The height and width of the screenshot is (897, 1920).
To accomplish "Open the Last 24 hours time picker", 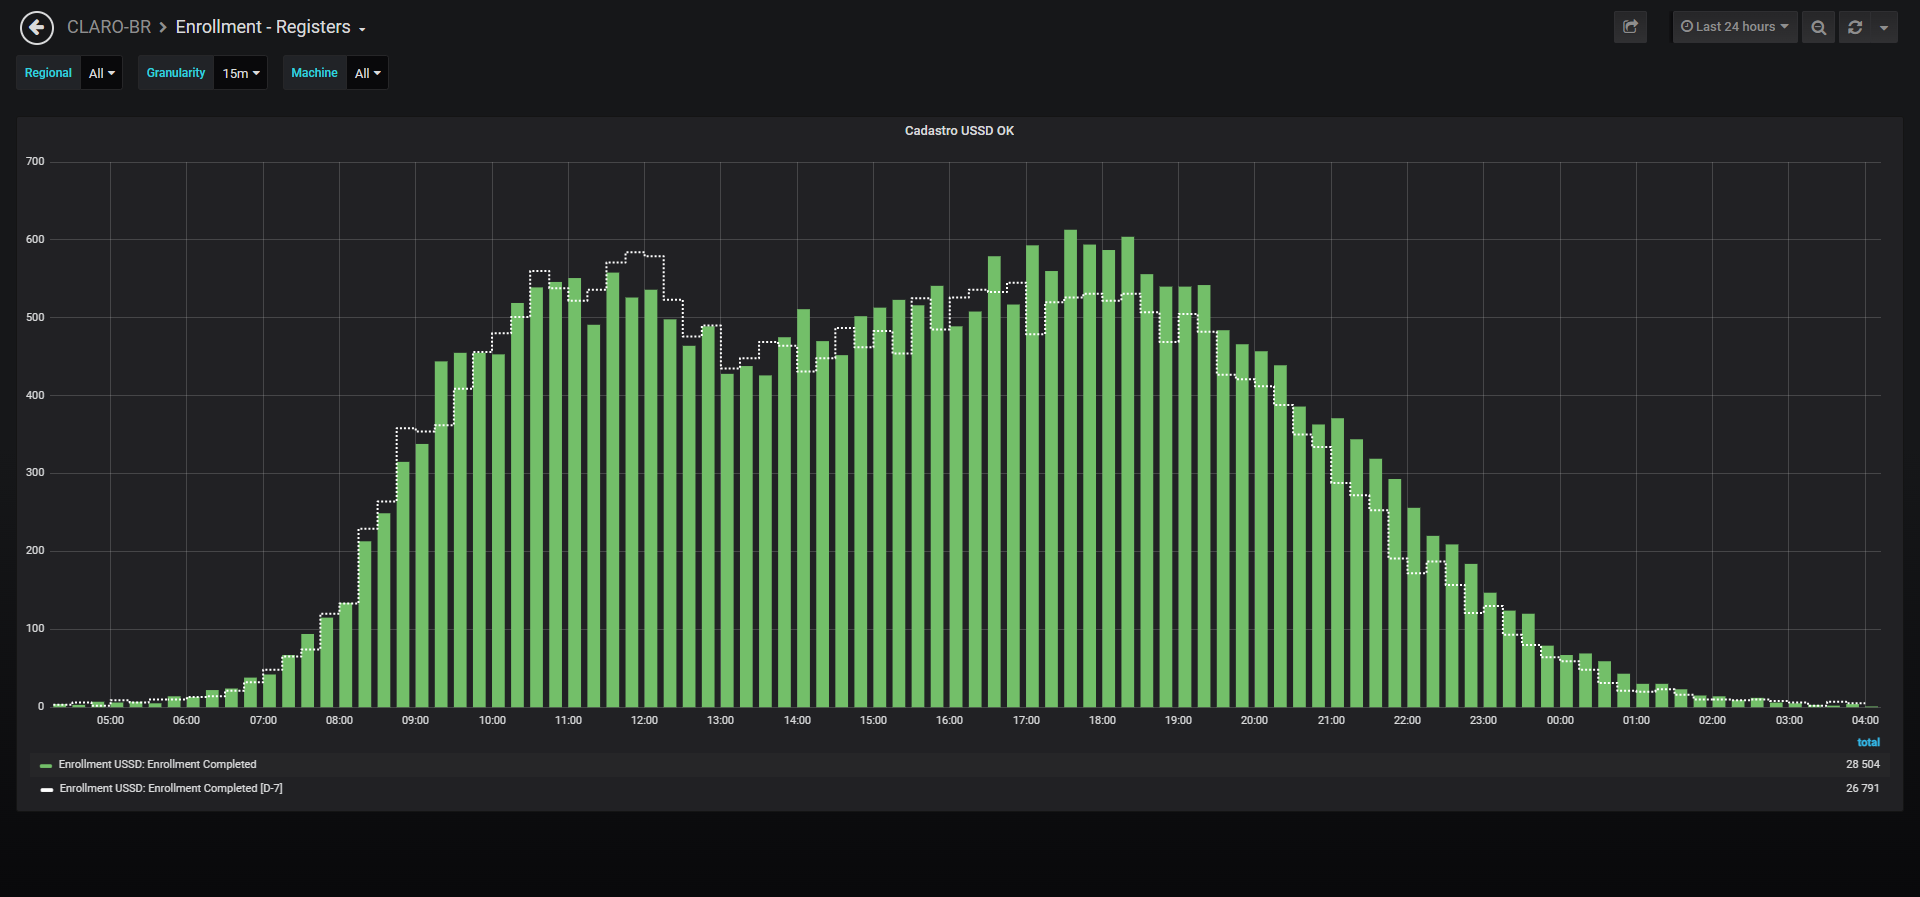I will click(1735, 27).
